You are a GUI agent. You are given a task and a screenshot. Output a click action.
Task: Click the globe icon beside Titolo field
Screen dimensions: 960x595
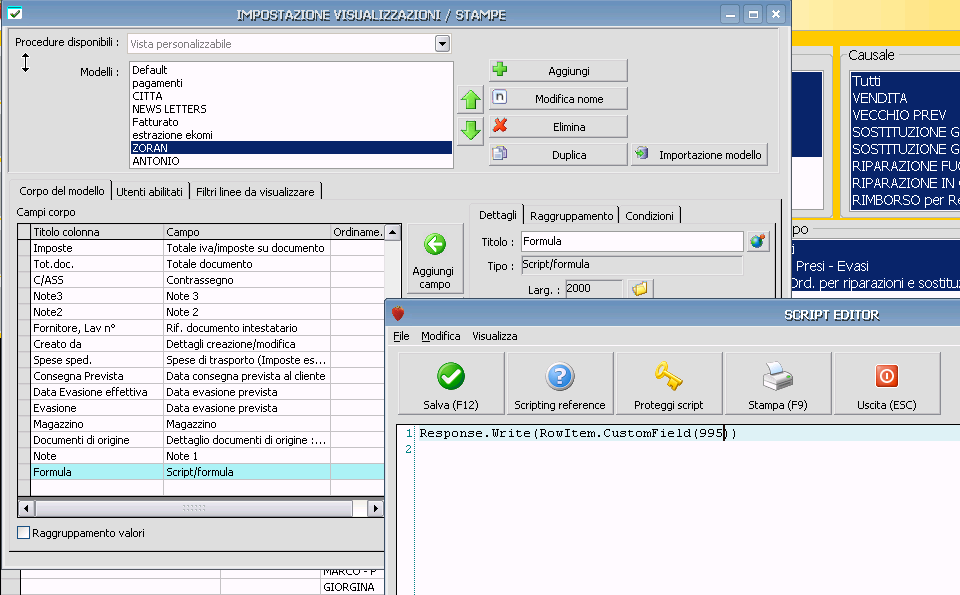click(x=758, y=241)
